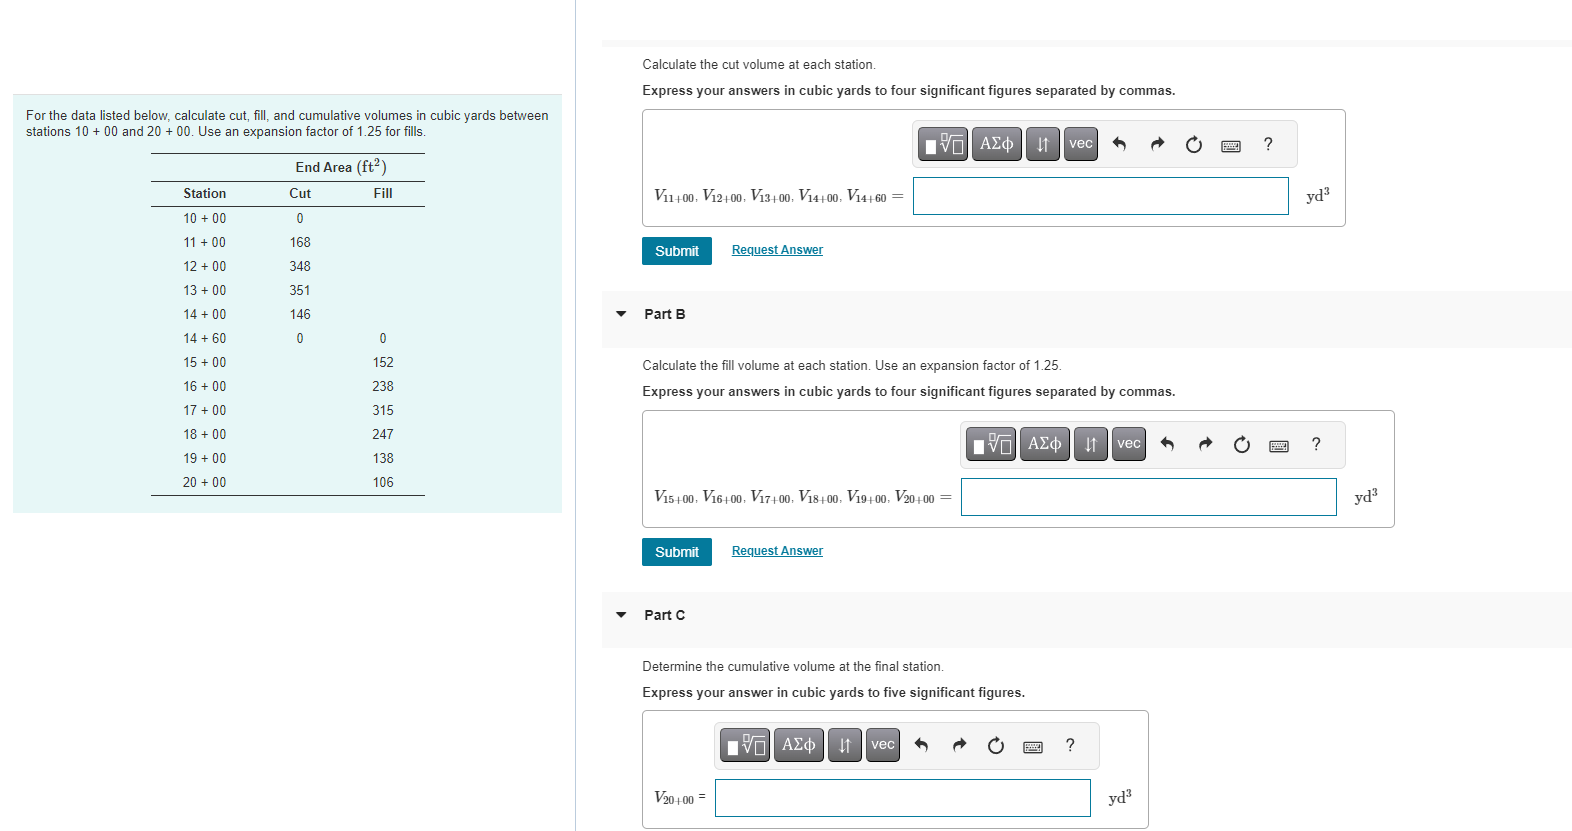
Task: Click the Cut column header
Action: click(300, 193)
